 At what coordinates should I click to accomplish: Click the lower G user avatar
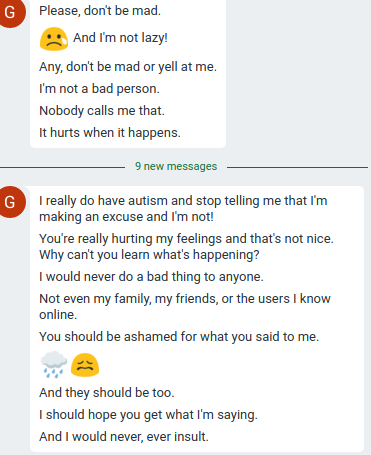coord(10,202)
